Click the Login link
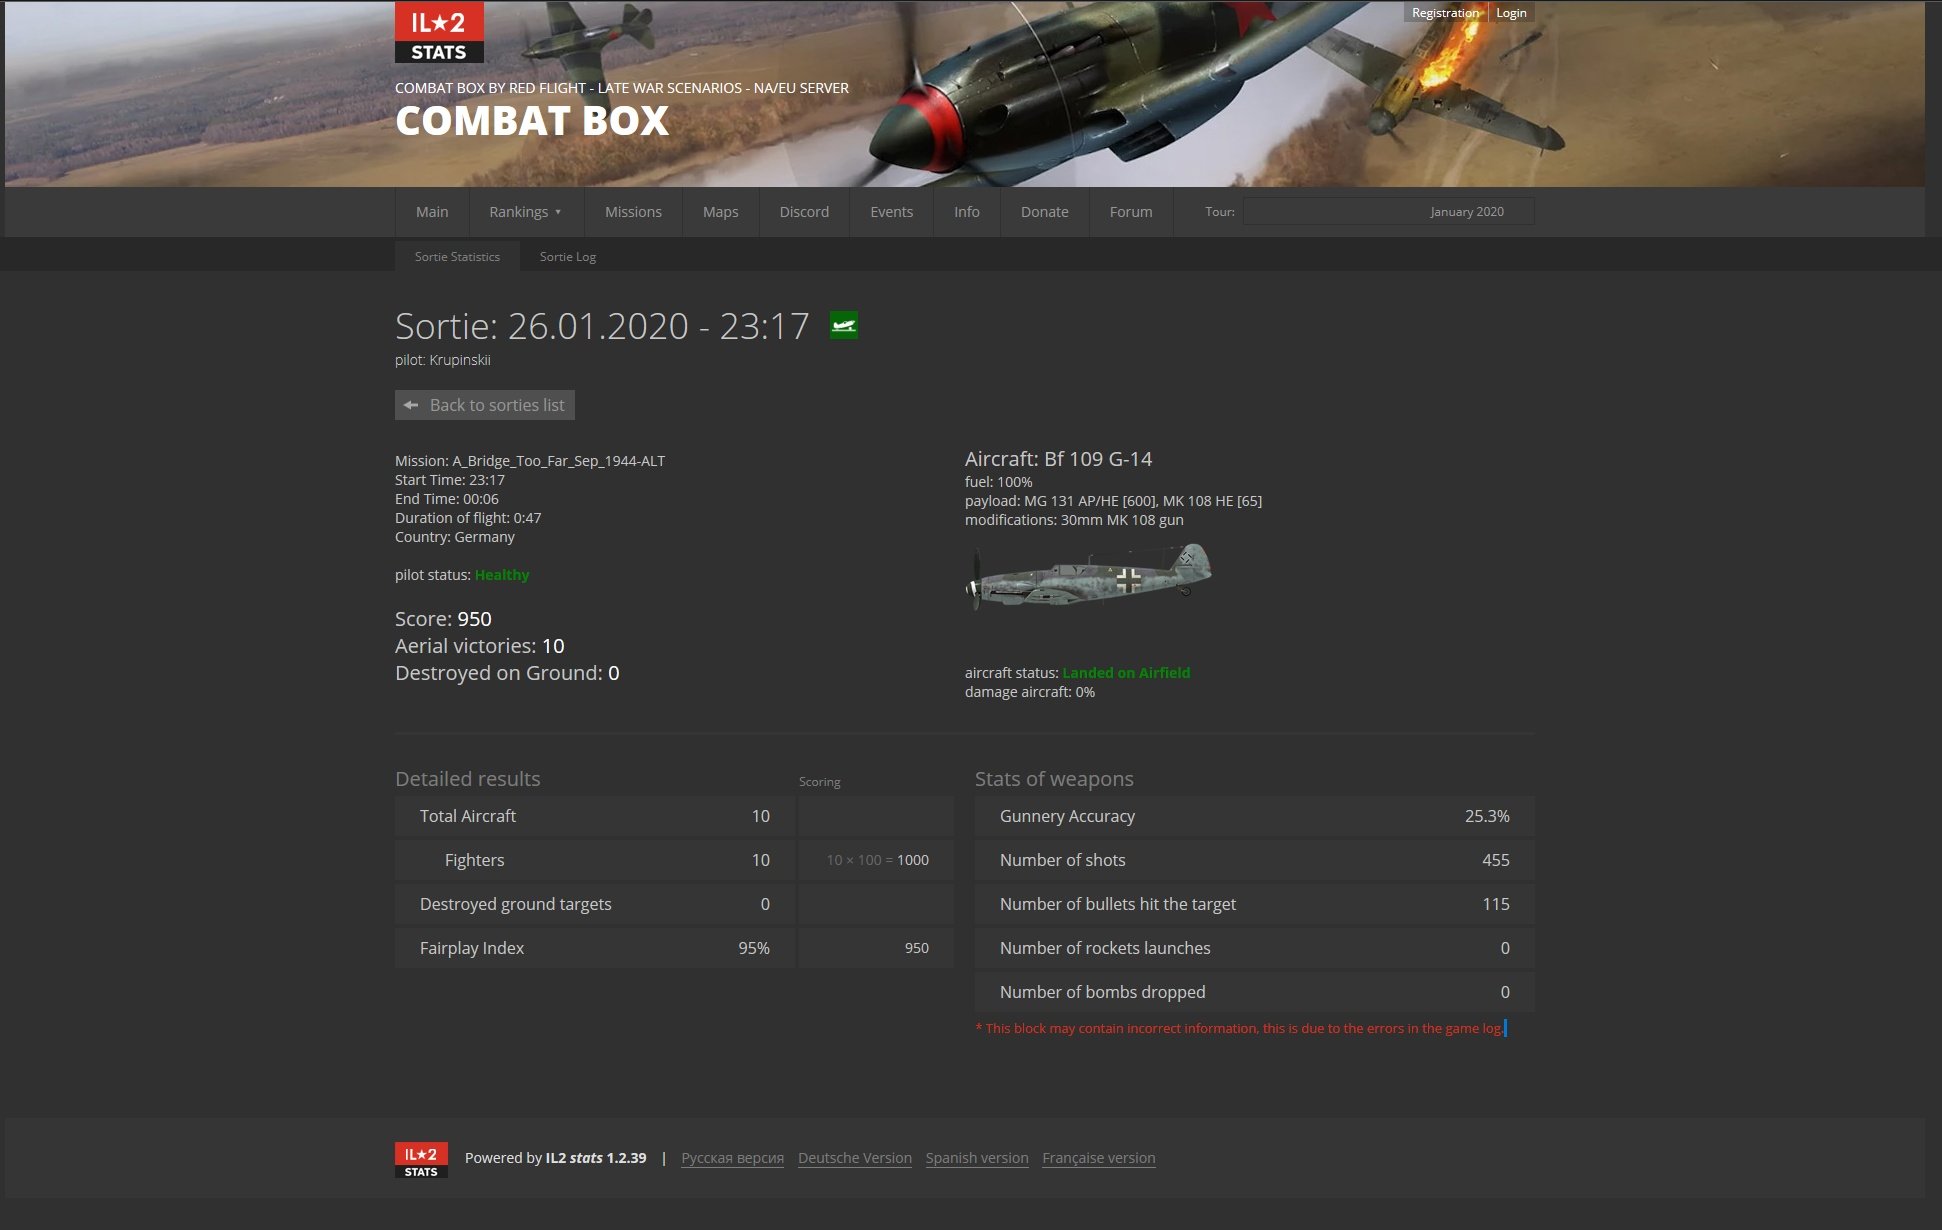Image resolution: width=1942 pixels, height=1230 pixels. [1510, 13]
